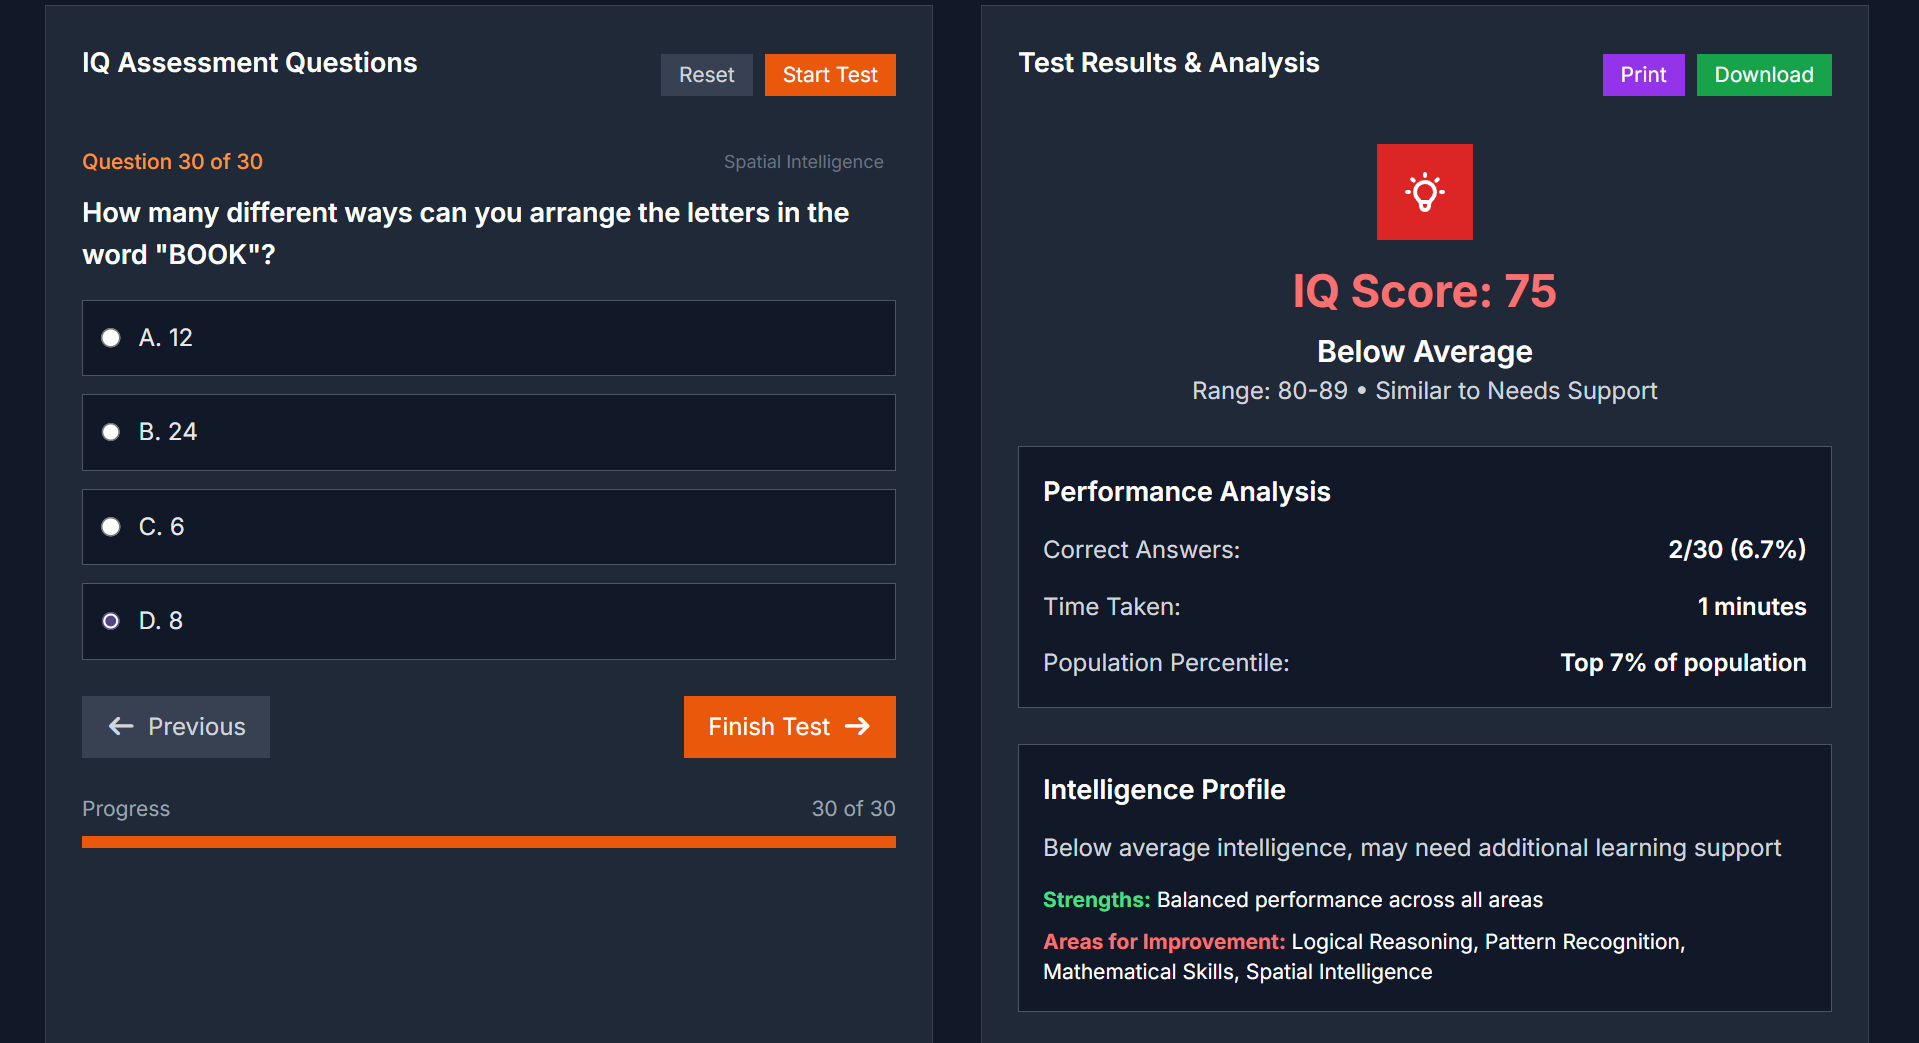Click the Top 7% of population value

(x=1682, y=663)
